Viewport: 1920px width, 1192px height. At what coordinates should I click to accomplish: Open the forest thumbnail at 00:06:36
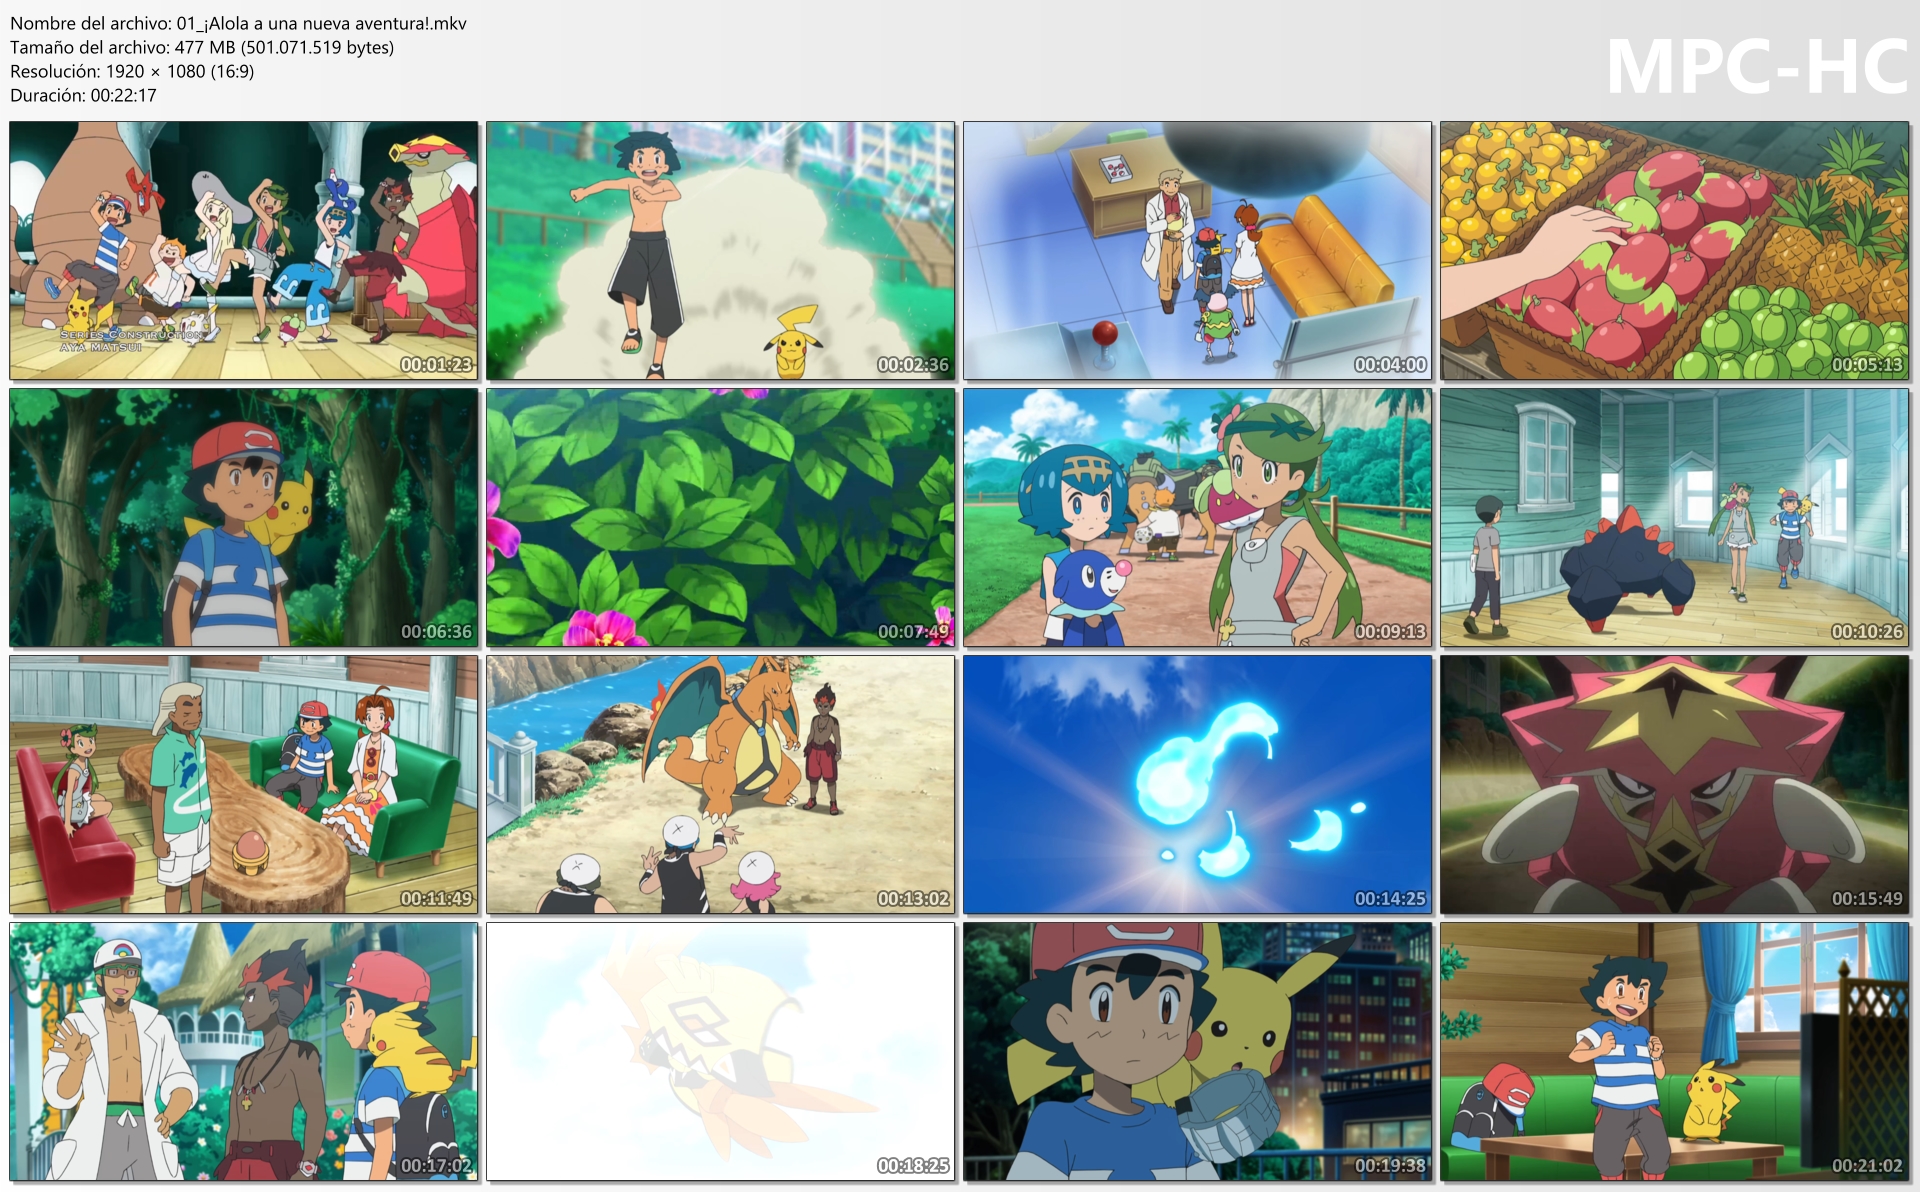[244, 518]
